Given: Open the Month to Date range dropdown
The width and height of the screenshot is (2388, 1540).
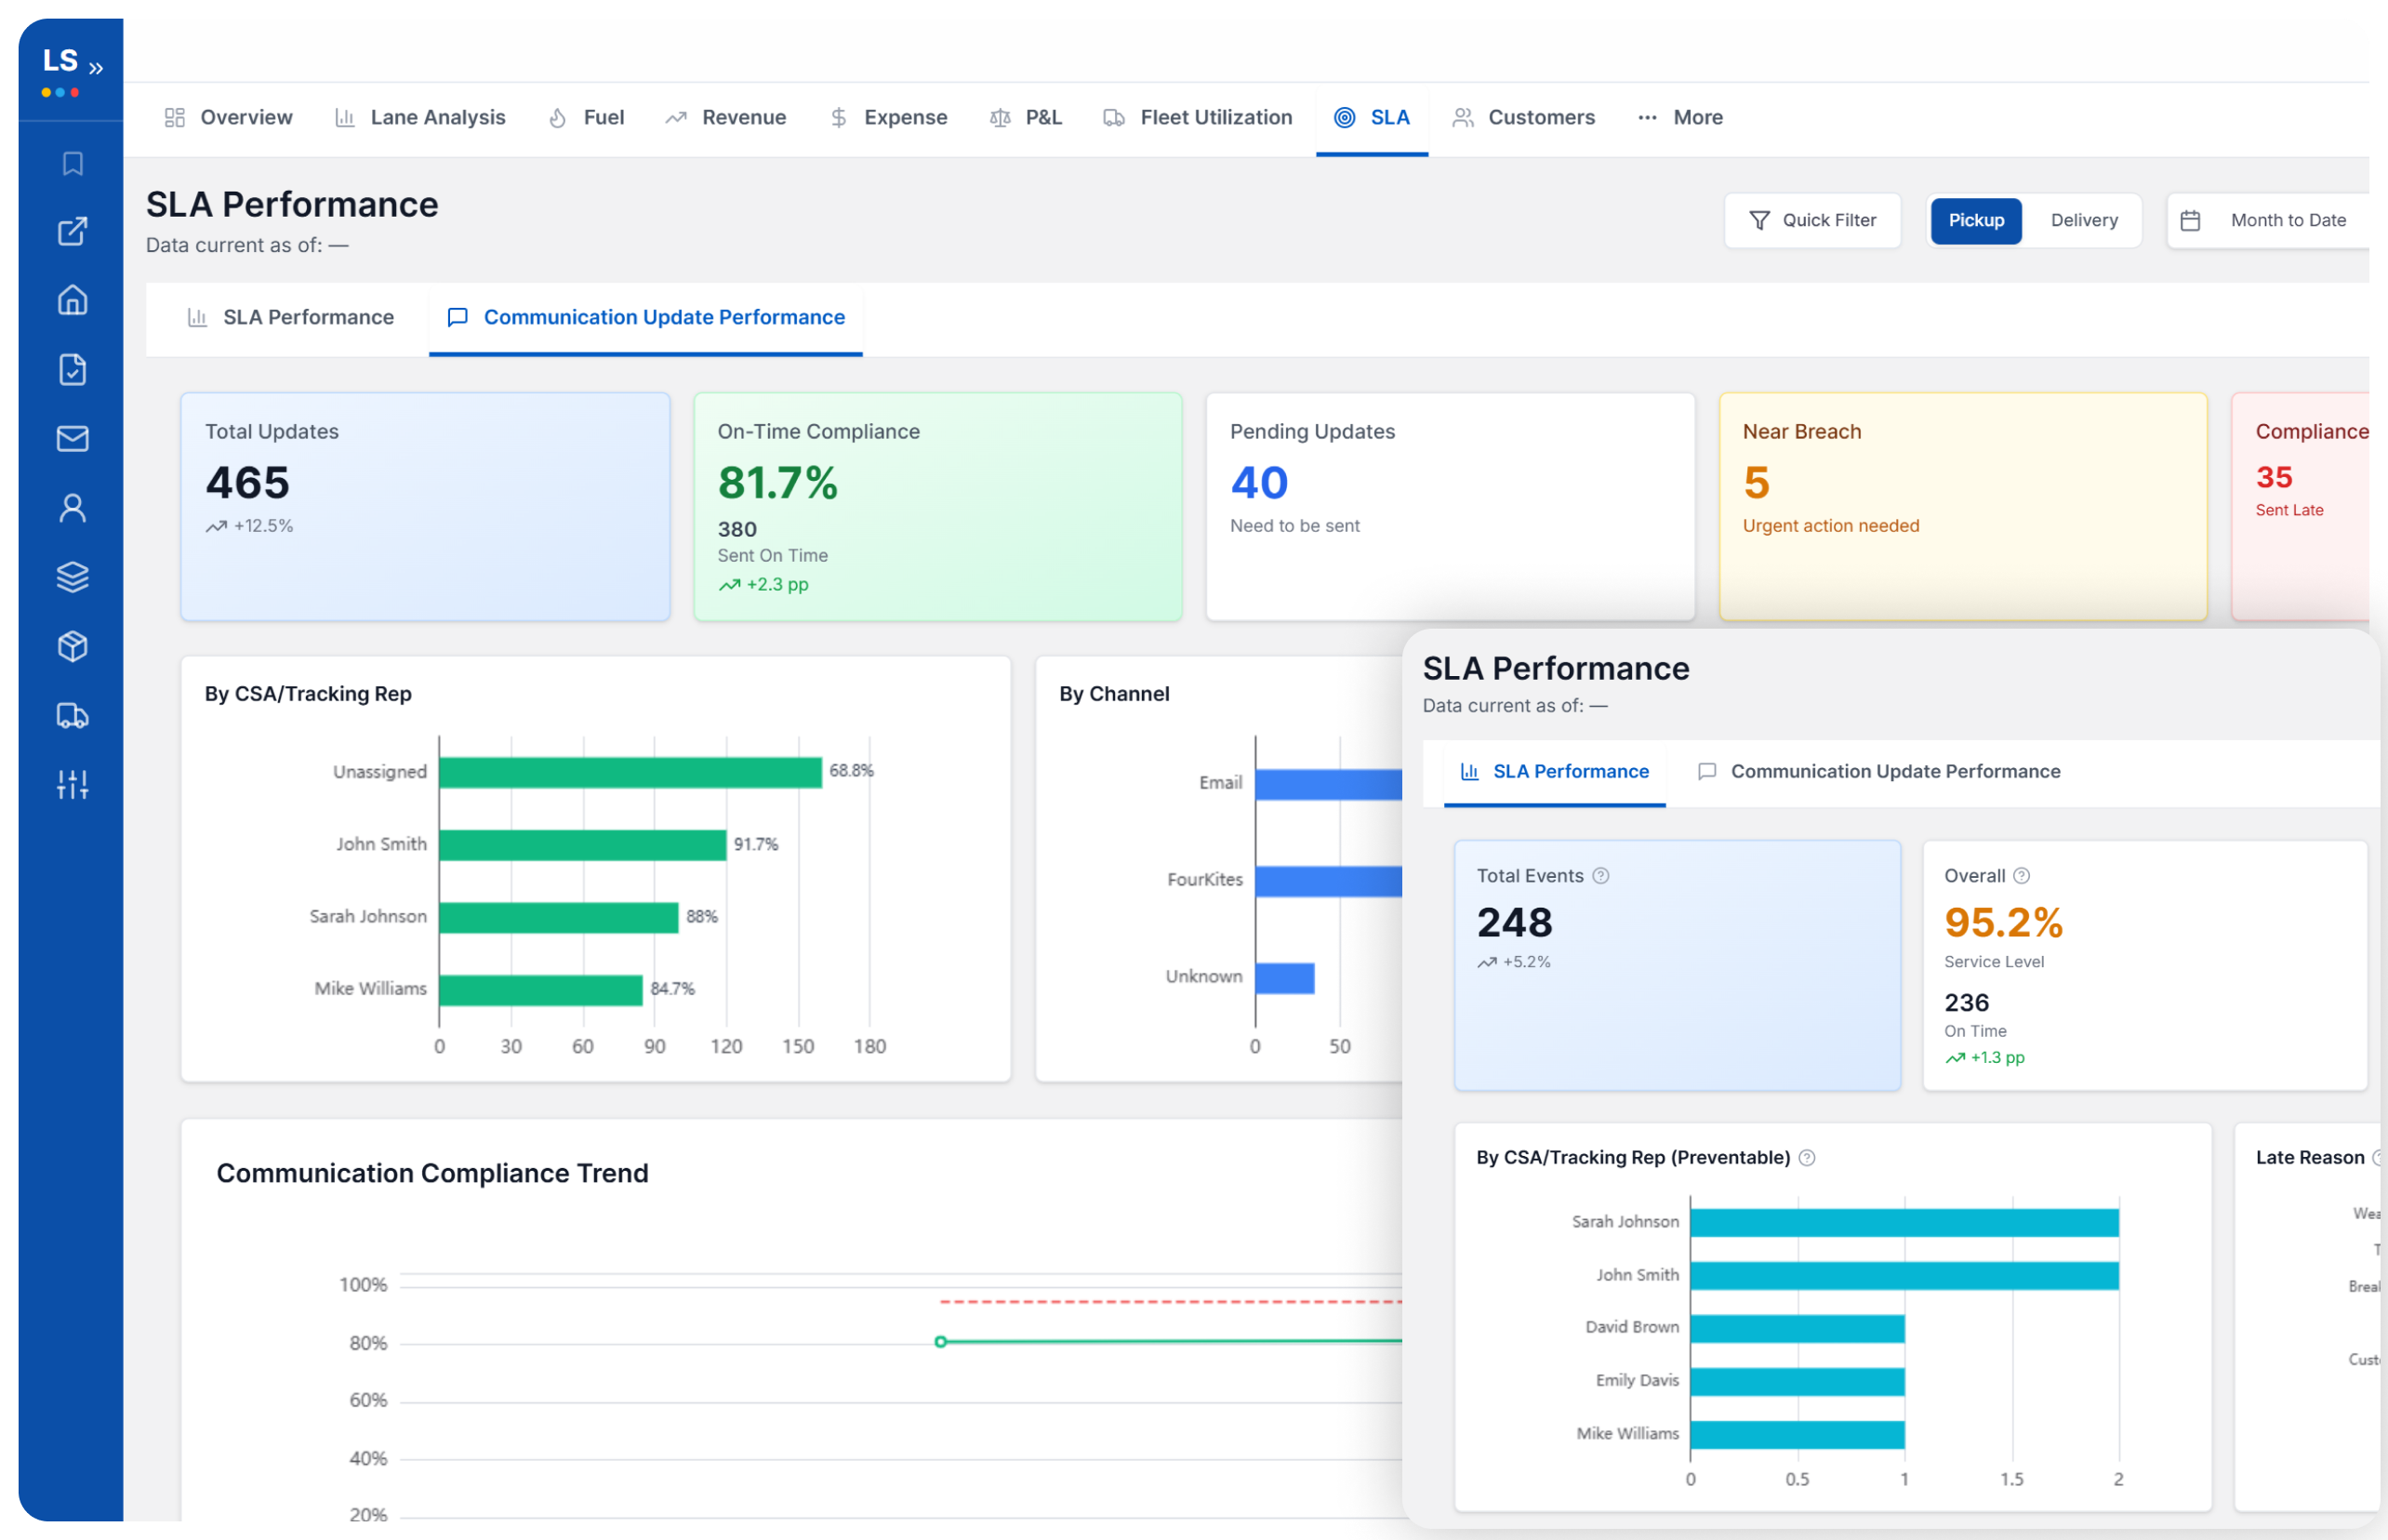Looking at the screenshot, I should coord(2270,220).
